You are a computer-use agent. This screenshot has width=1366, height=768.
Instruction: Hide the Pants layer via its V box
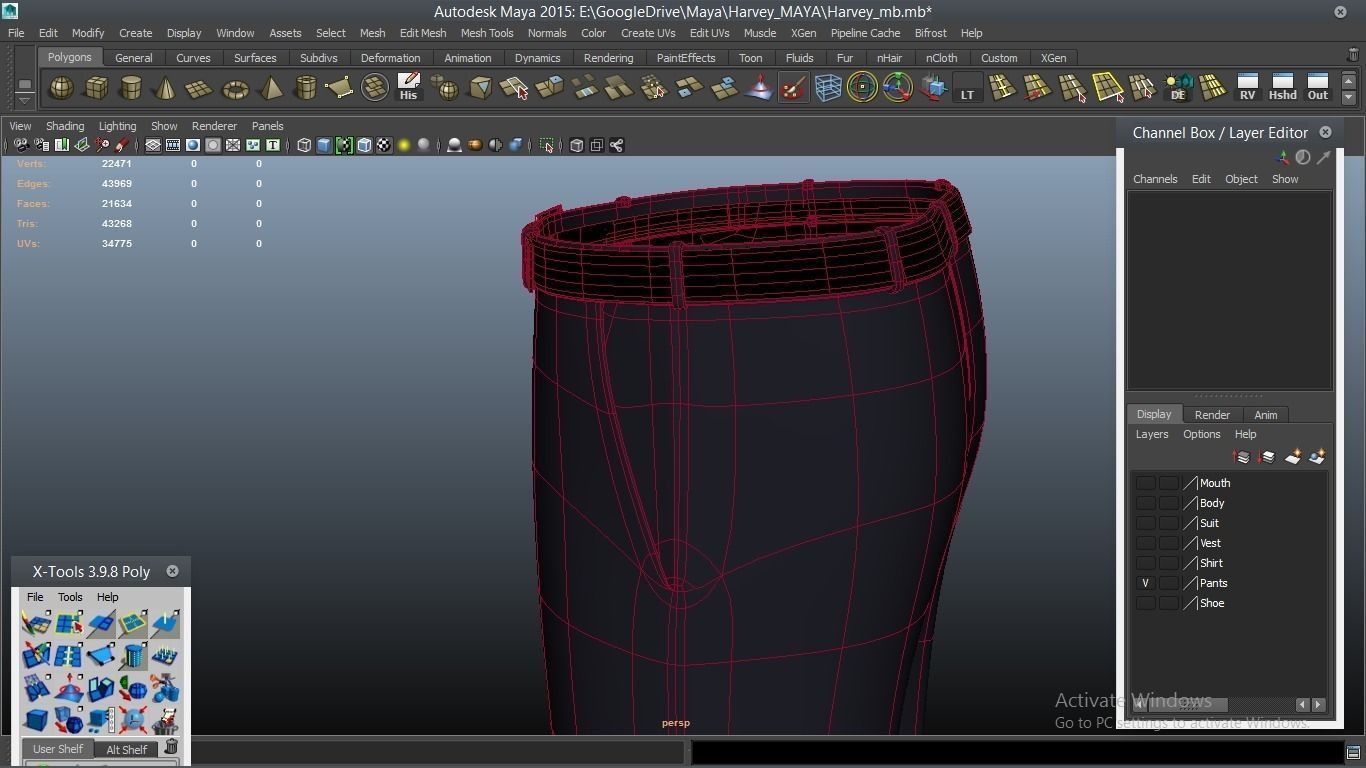1146,583
